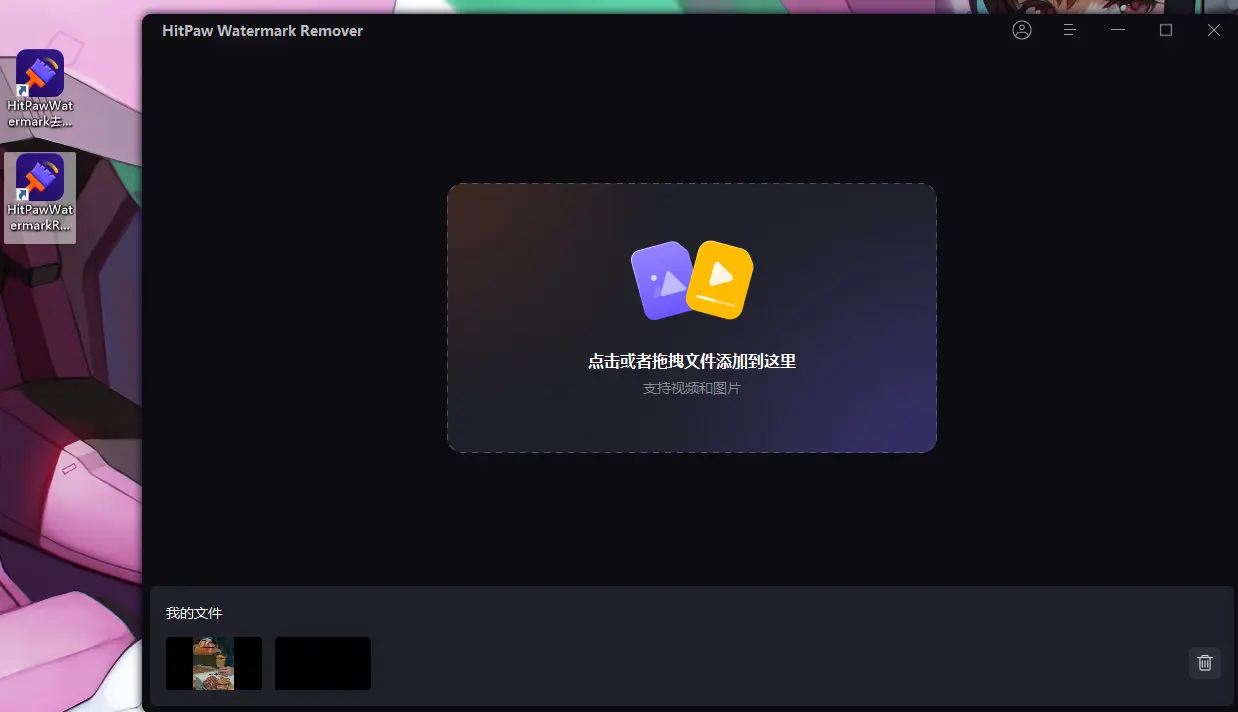Minimize the HitPaw Watermark Remover window
This screenshot has height=712, width=1238.
click(1118, 30)
